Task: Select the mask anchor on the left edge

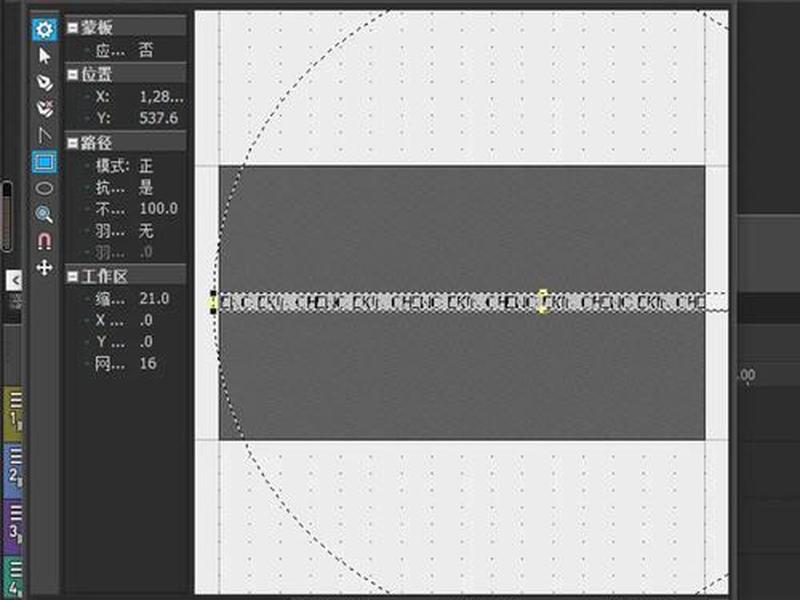Action: (213, 302)
